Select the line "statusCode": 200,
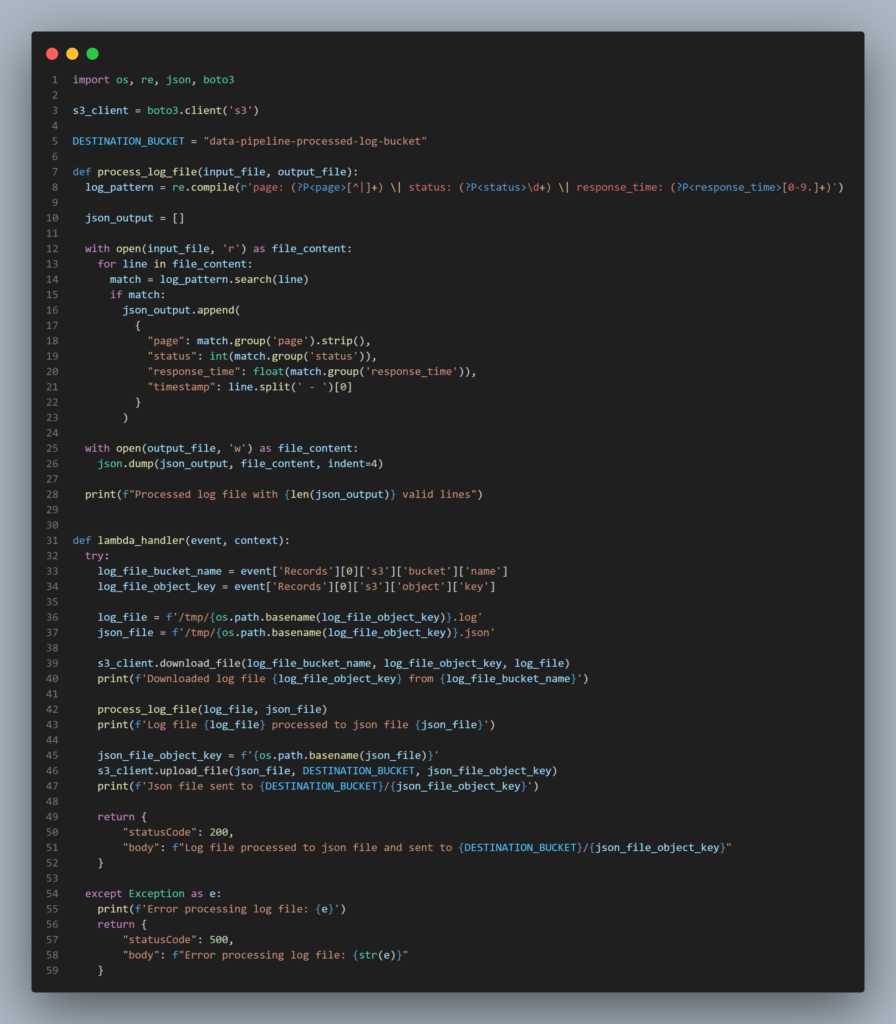 point(178,832)
